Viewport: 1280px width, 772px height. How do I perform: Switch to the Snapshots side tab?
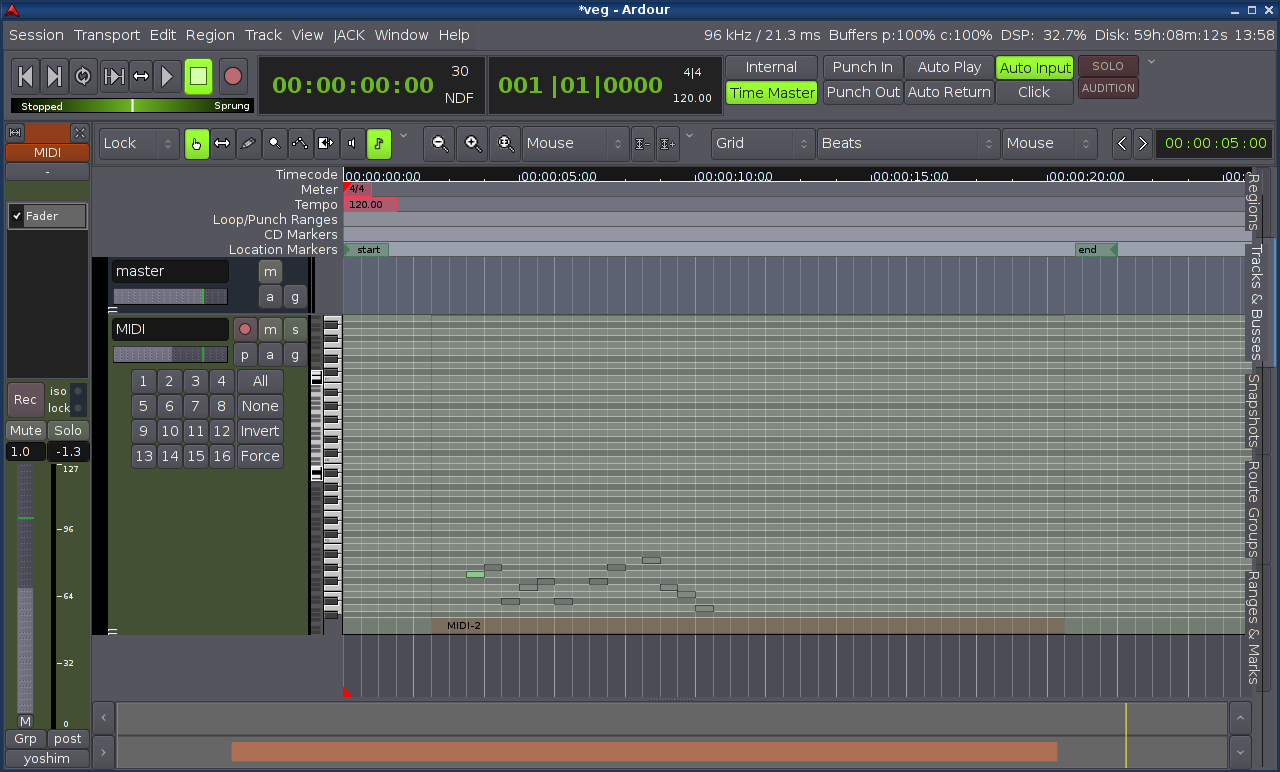pyautogui.click(x=1252, y=411)
